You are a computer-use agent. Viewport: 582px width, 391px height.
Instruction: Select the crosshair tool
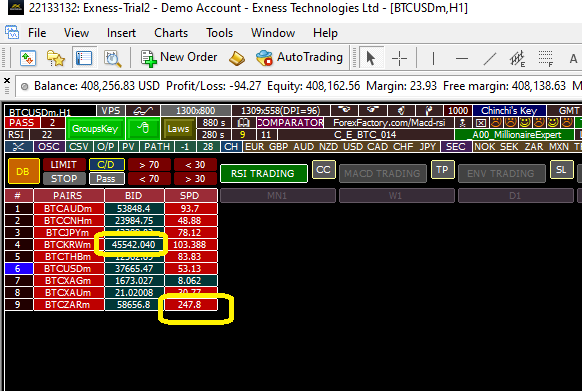[x=399, y=58]
